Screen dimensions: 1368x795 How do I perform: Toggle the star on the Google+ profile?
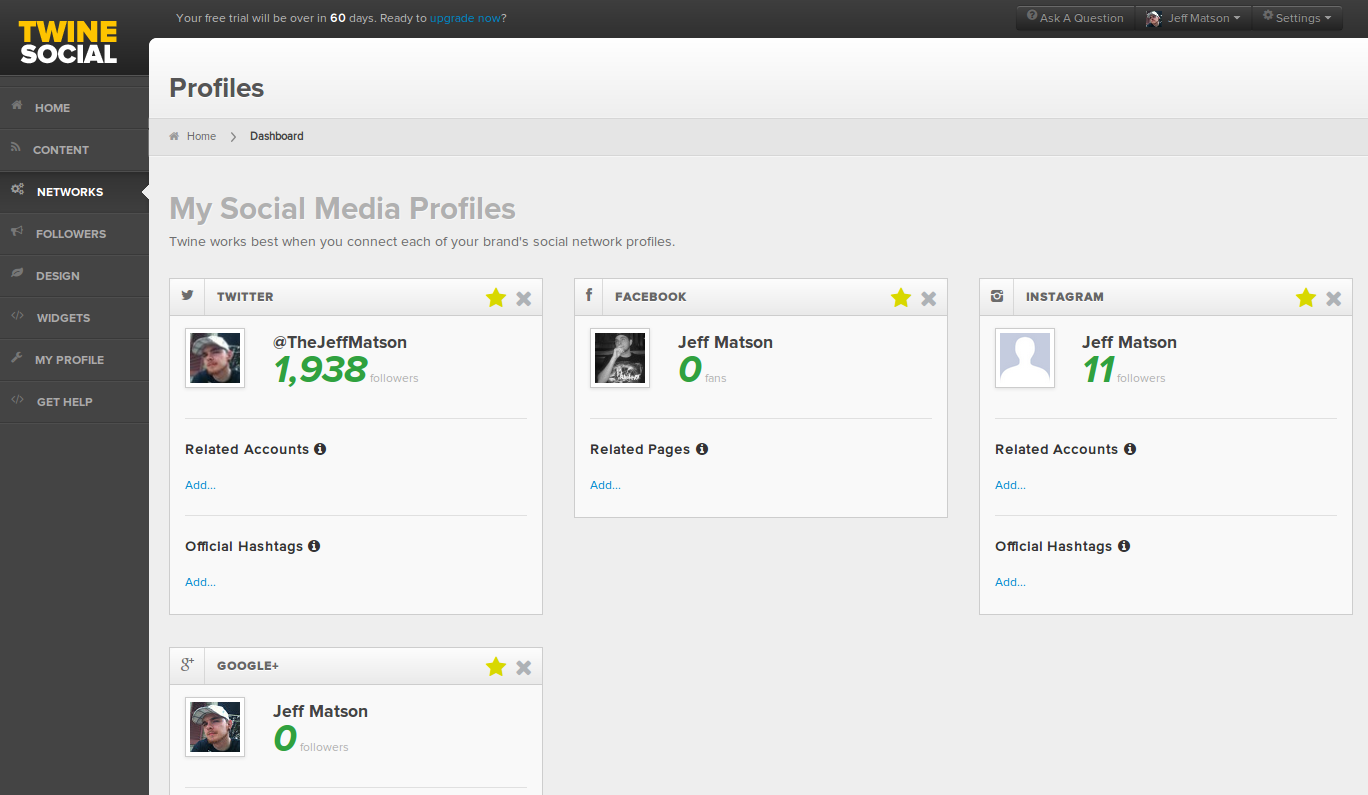[496, 666]
